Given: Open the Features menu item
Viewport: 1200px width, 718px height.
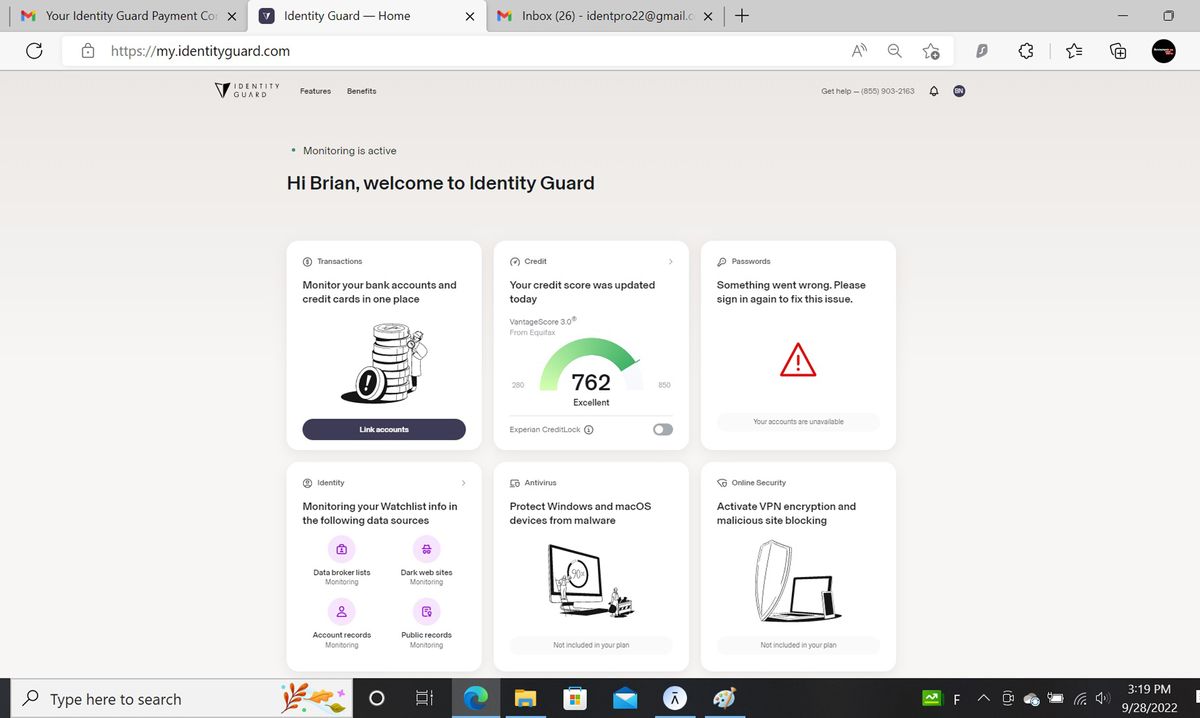Looking at the screenshot, I should (x=315, y=91).
